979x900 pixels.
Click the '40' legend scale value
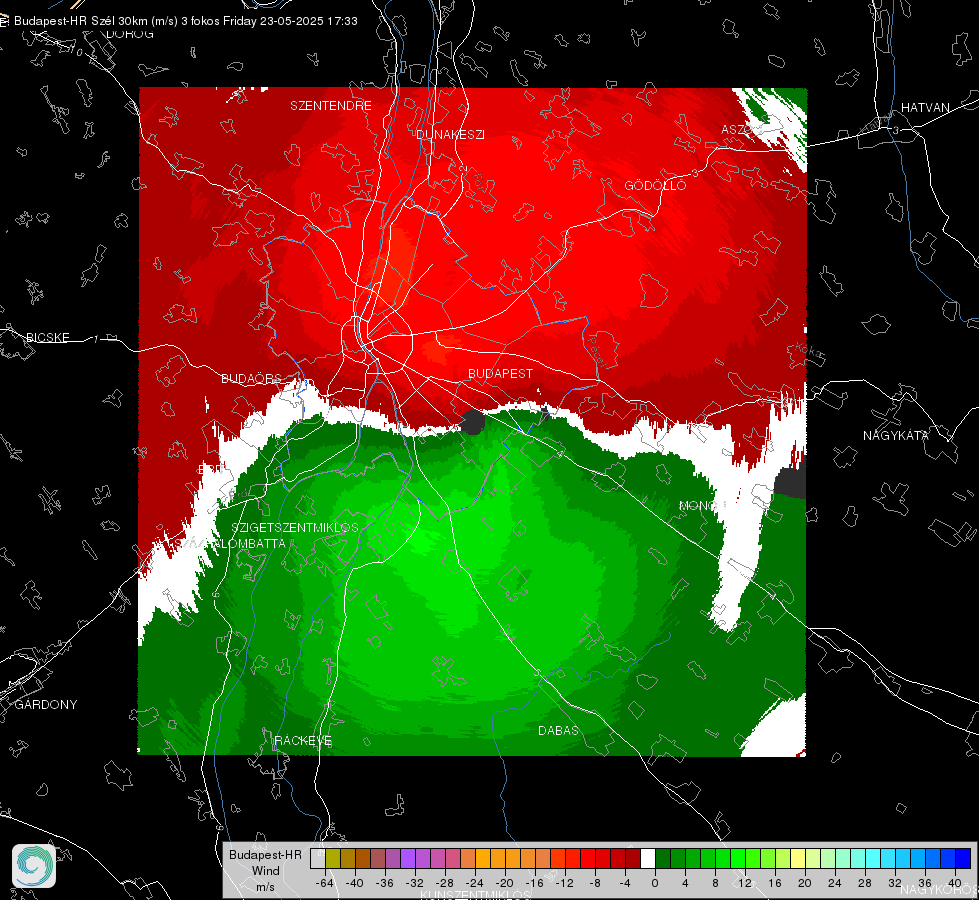955,883
